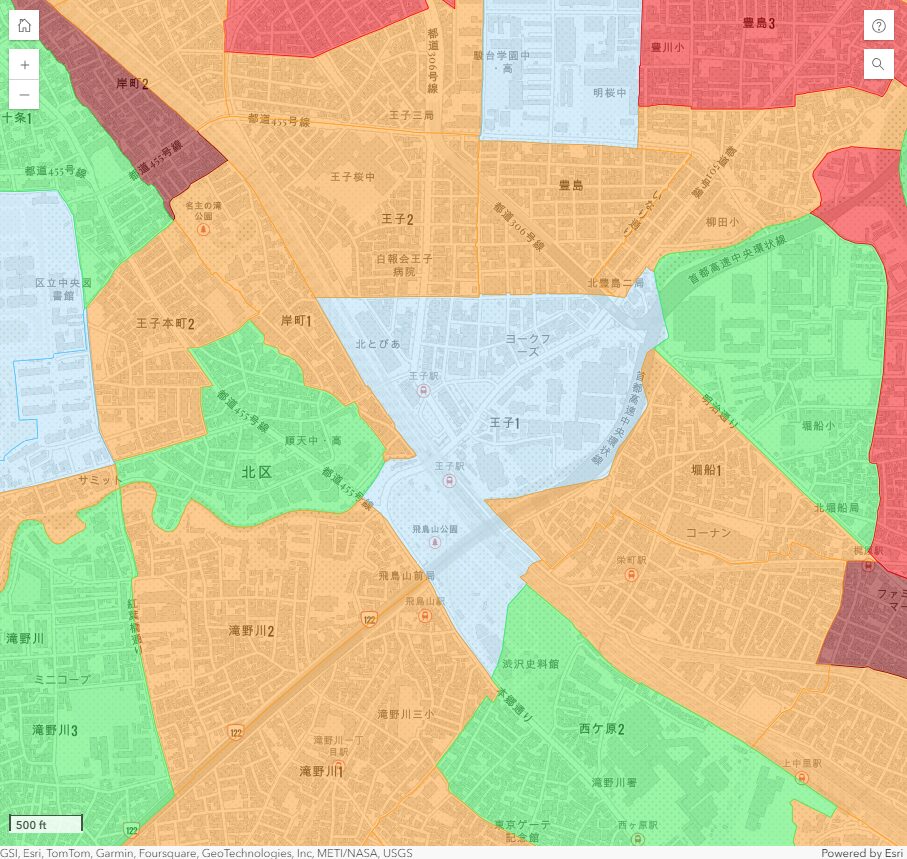
Task: Click the 上中里駅 station marker icon
Action: coord(801,777)
